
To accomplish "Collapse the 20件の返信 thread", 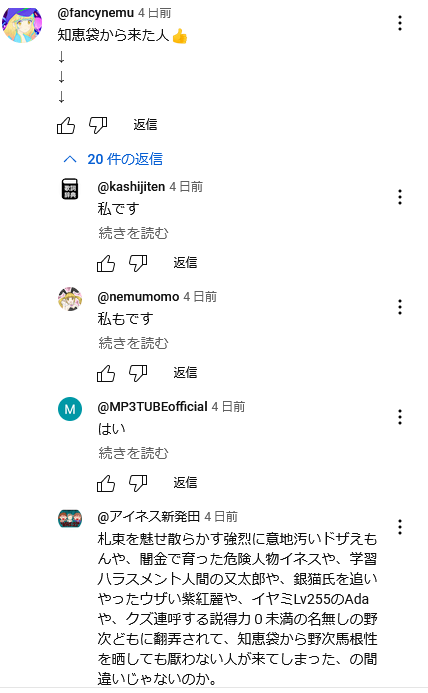I will 113,159.
